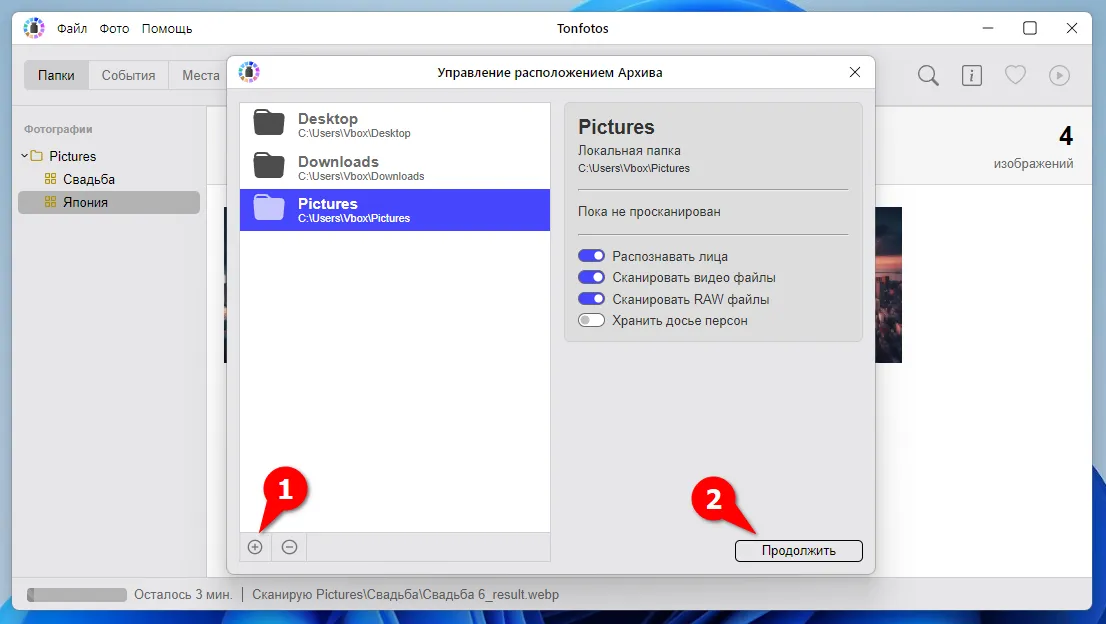The image size is (1106, 624).
Task: Select the Desktop folder icon in list
Action: tap(269, 124)
